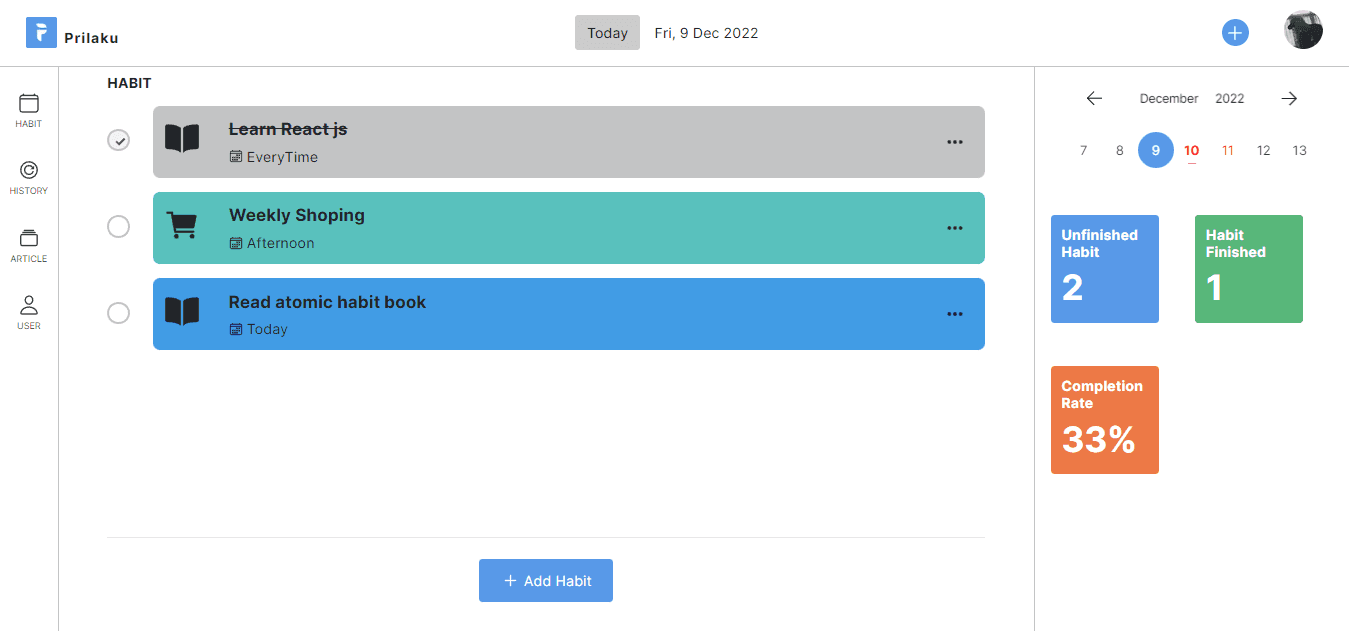Viewport: 1349px width, 631px height.
Task: Click the orange Completion Rate card
Action: tap(1104, 420)
